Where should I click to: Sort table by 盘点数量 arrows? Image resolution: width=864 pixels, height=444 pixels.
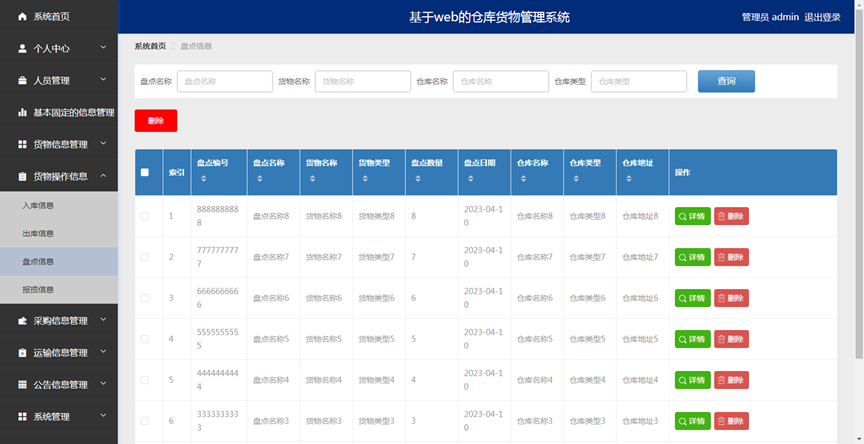coord(418,178)
